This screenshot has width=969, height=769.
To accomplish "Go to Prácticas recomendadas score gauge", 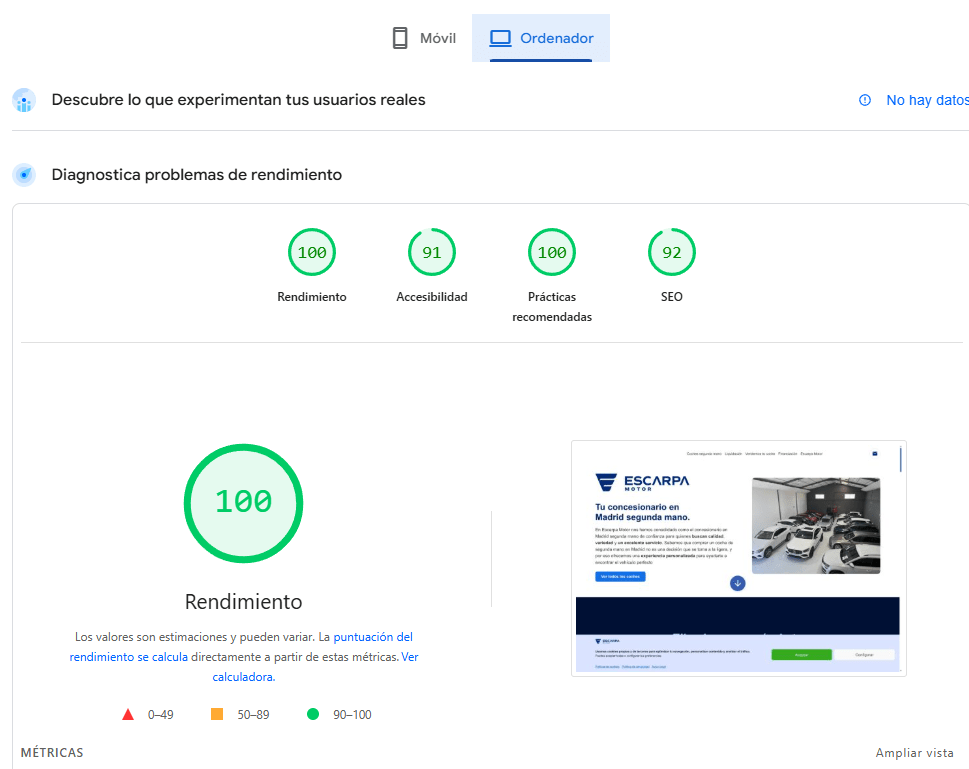I will (x=552, y=253).
